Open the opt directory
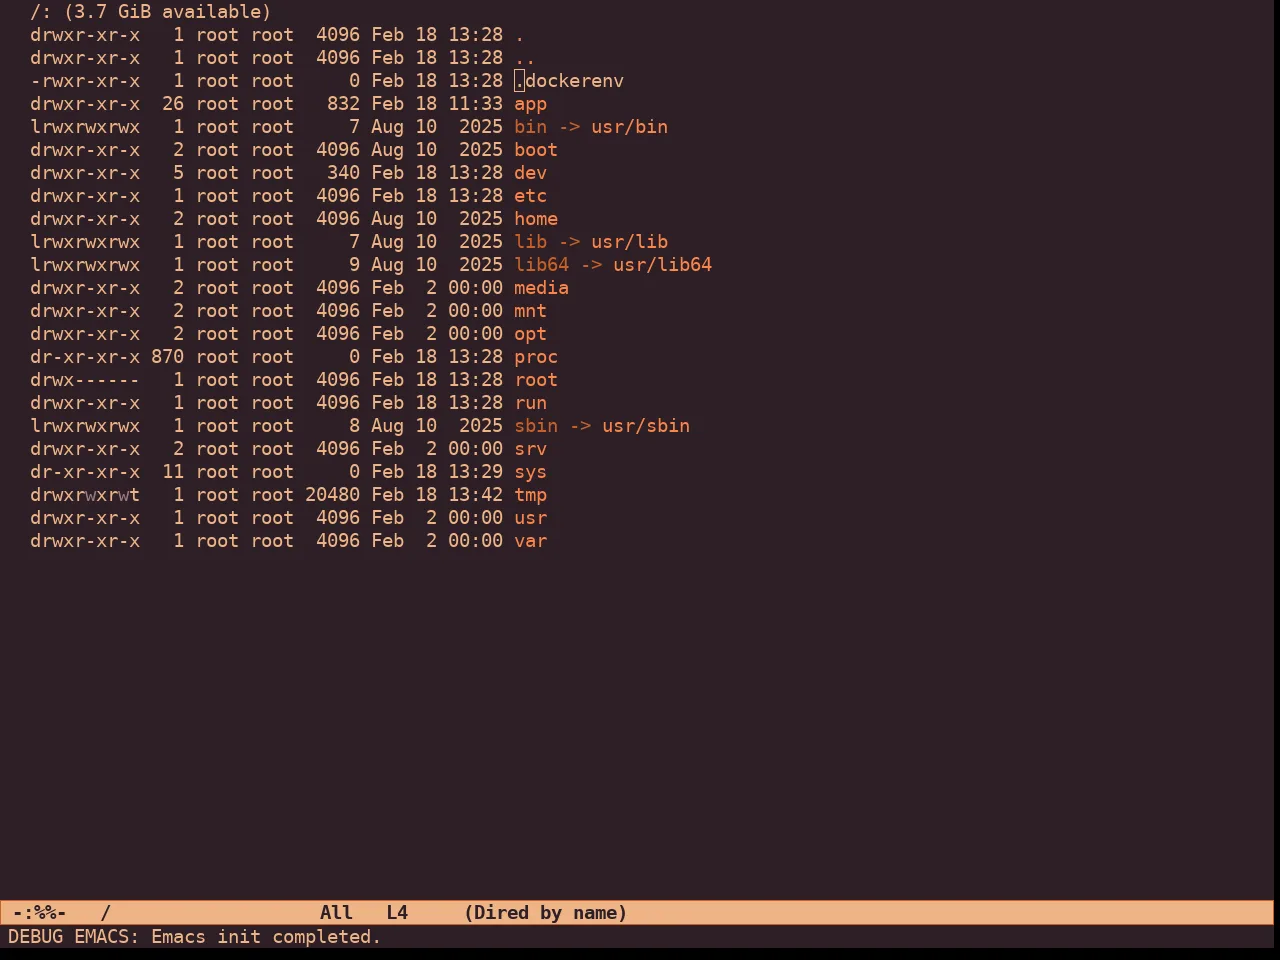 click(530, 334)
